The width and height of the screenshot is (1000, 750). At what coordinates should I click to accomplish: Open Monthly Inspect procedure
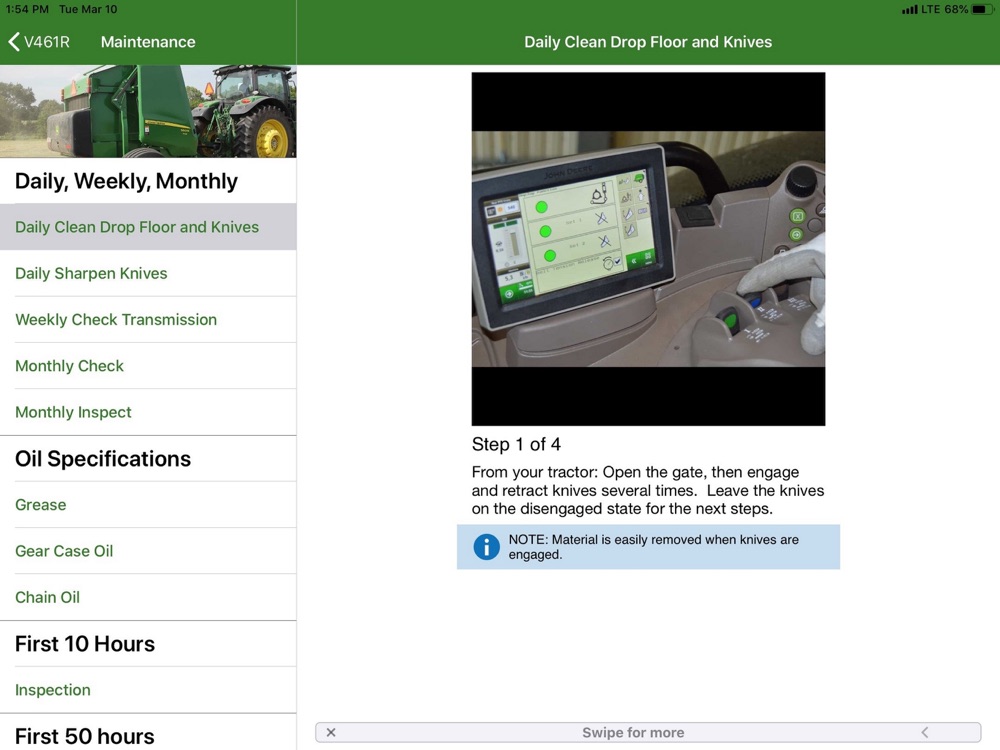tap(73, 412)
